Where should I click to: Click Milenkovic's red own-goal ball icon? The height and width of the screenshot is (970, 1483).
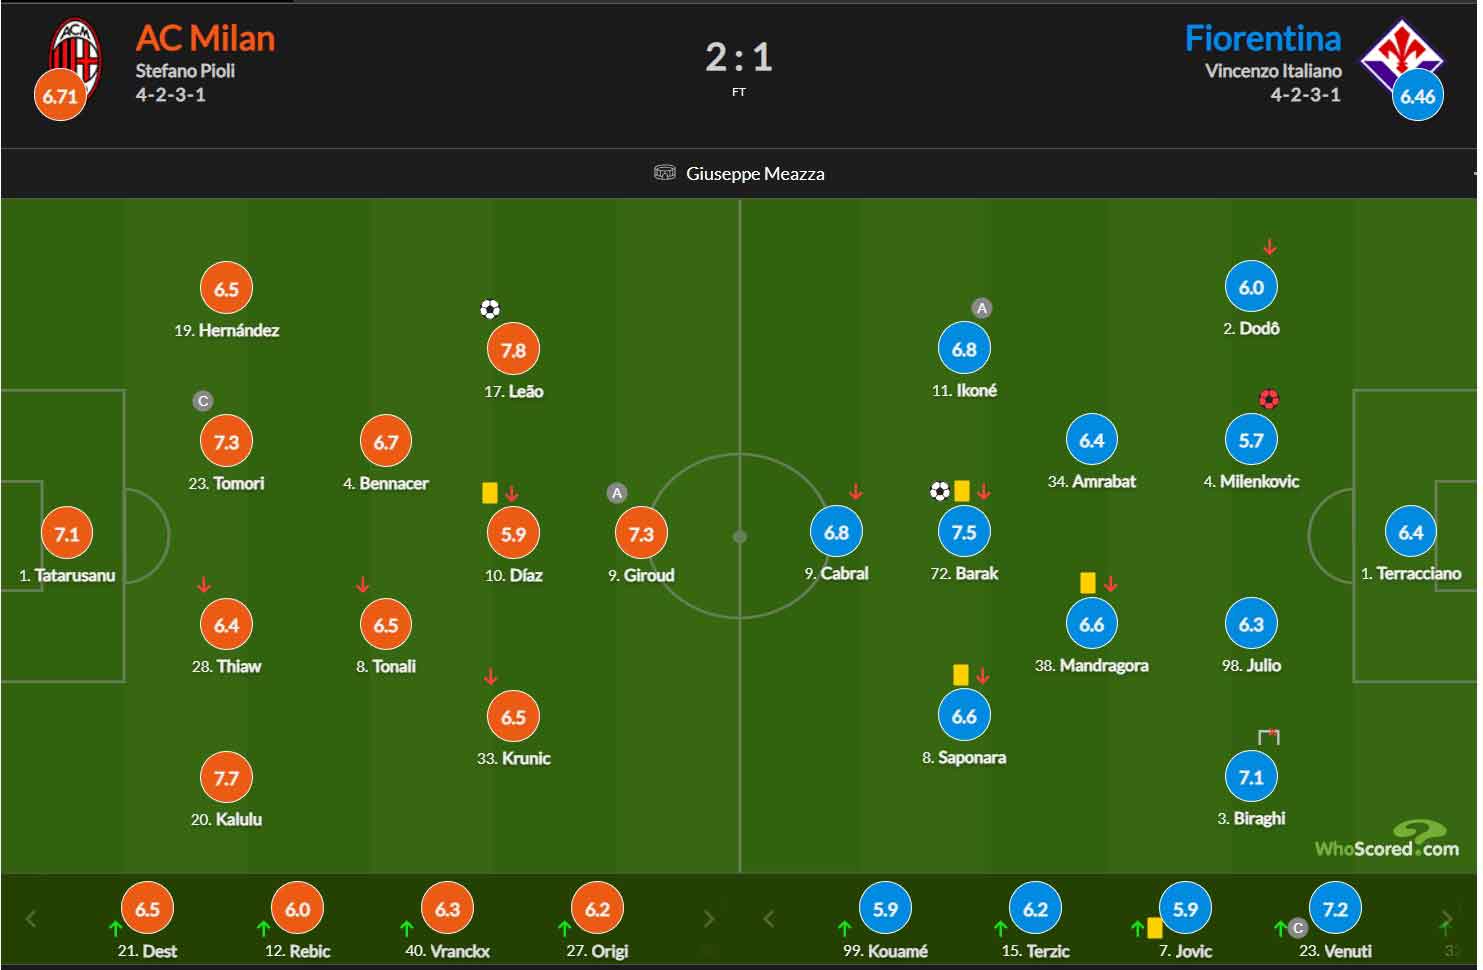(1269, 399)
